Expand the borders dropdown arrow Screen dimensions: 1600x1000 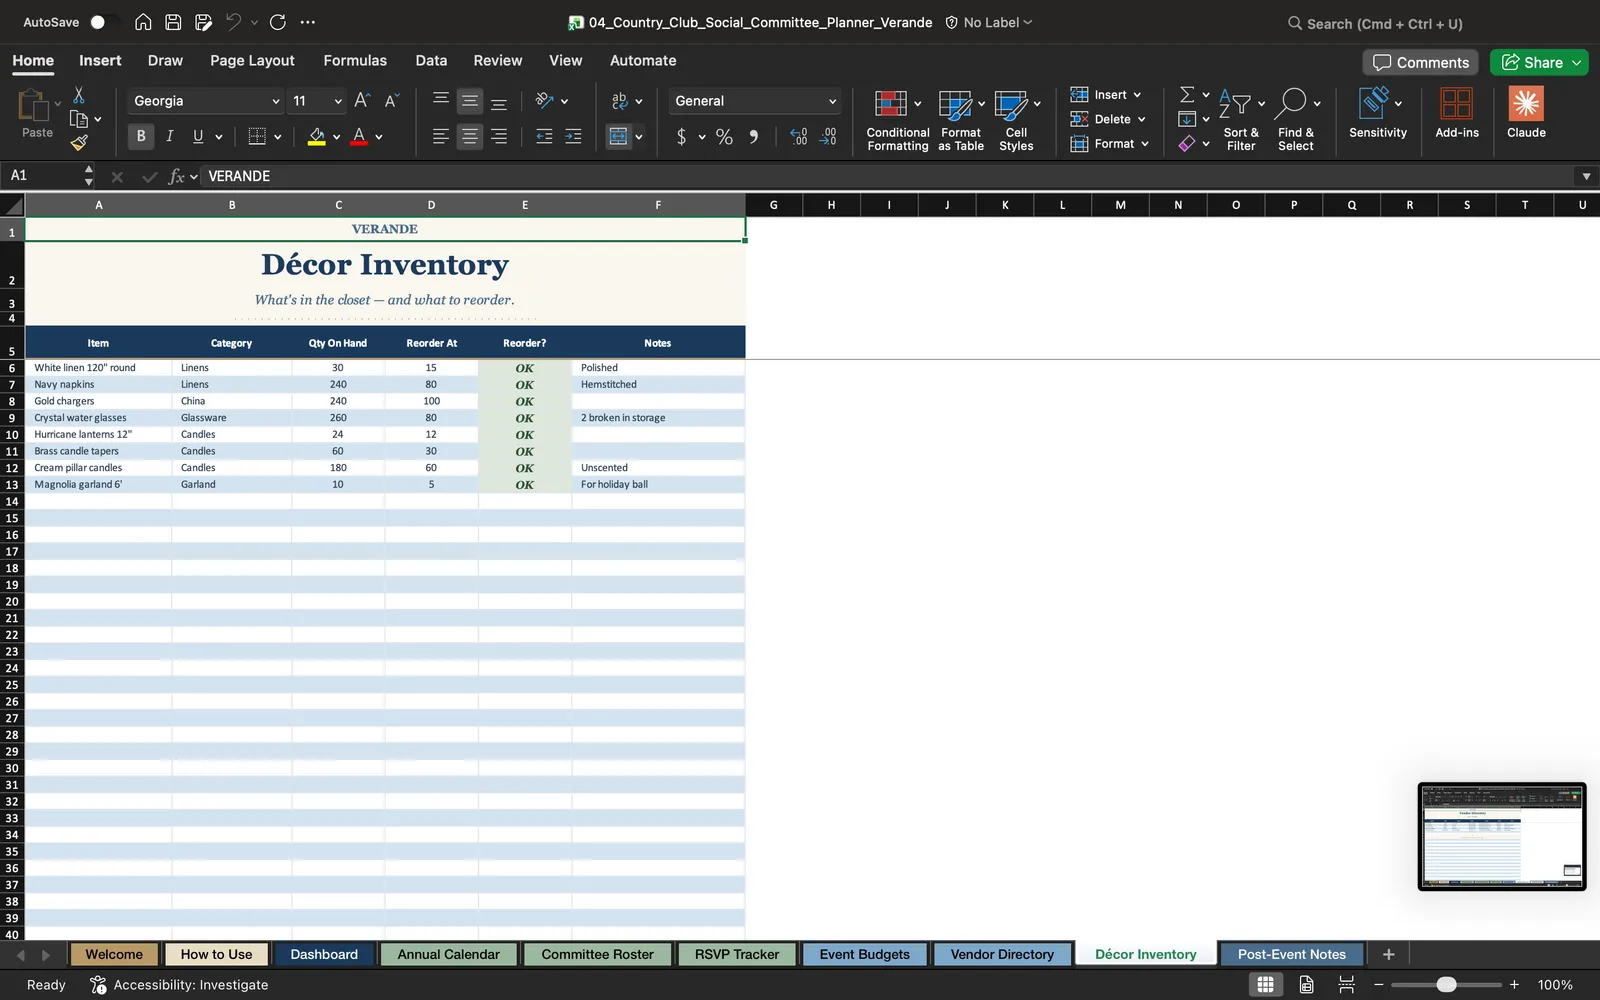click(x=277, y=137)
